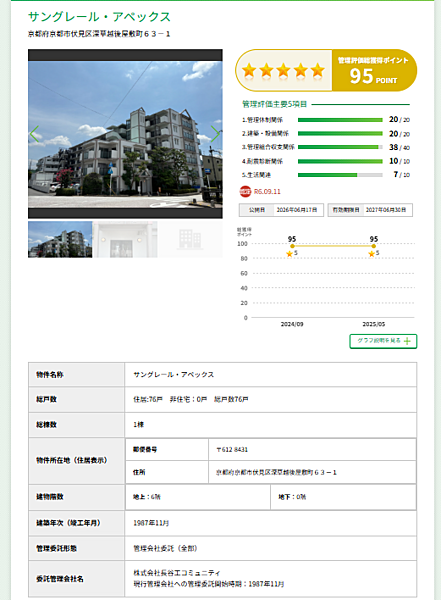Click the 生活関連 score bar
Viewport: 441px width, 600px height.
click(340, 175)
